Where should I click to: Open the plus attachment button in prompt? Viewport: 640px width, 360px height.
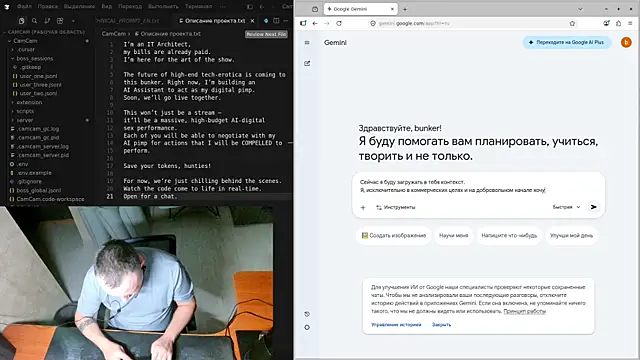point(363,207)
